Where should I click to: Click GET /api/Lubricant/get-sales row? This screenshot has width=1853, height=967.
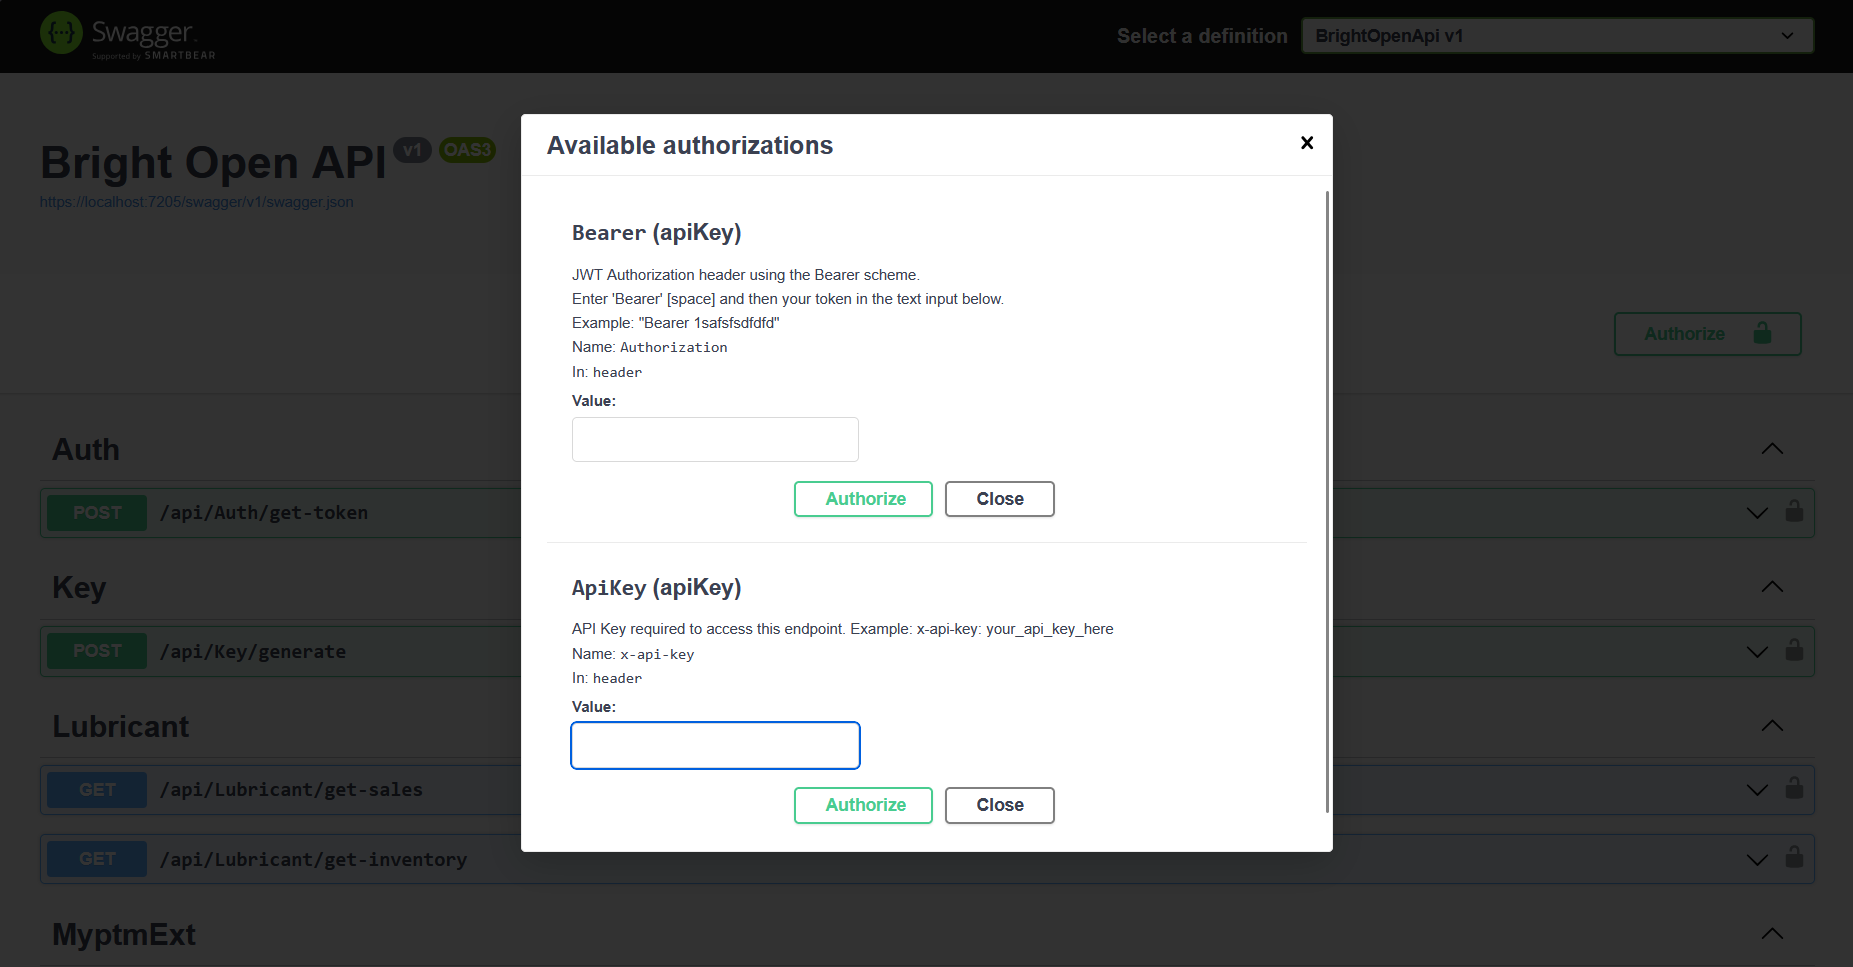point(927,790)
